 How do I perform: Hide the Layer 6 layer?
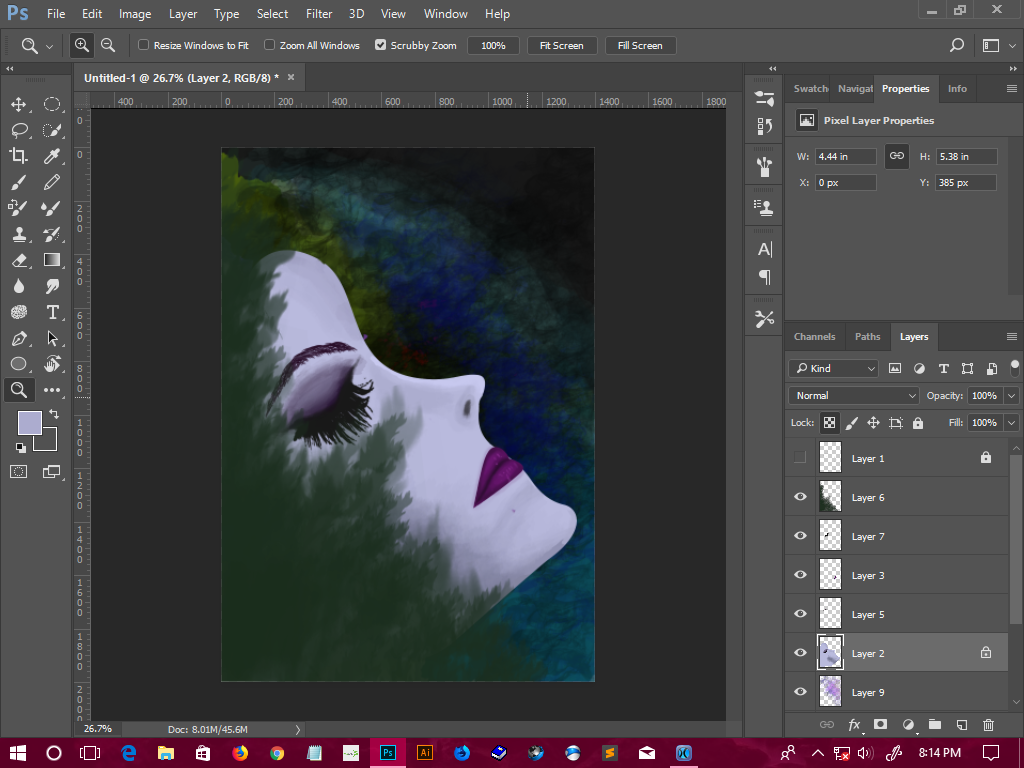800,497
